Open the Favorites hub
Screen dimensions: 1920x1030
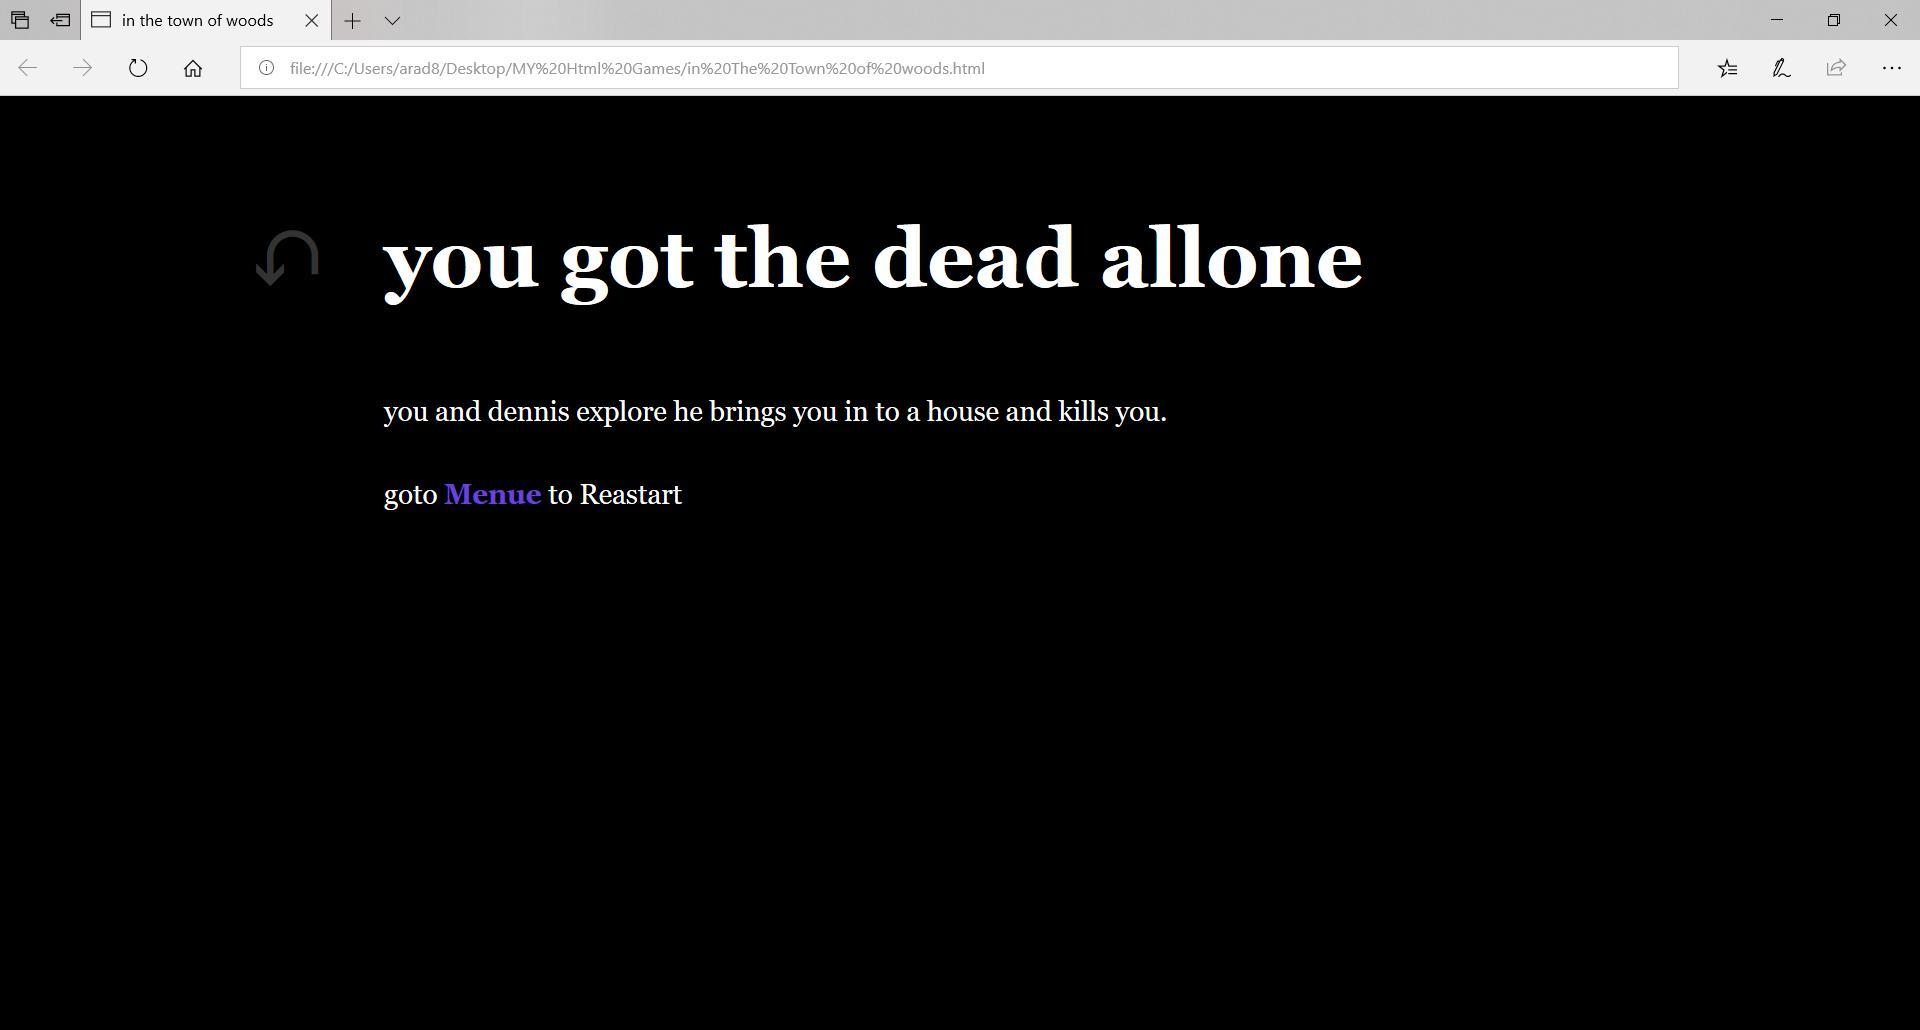point(1727,68)
